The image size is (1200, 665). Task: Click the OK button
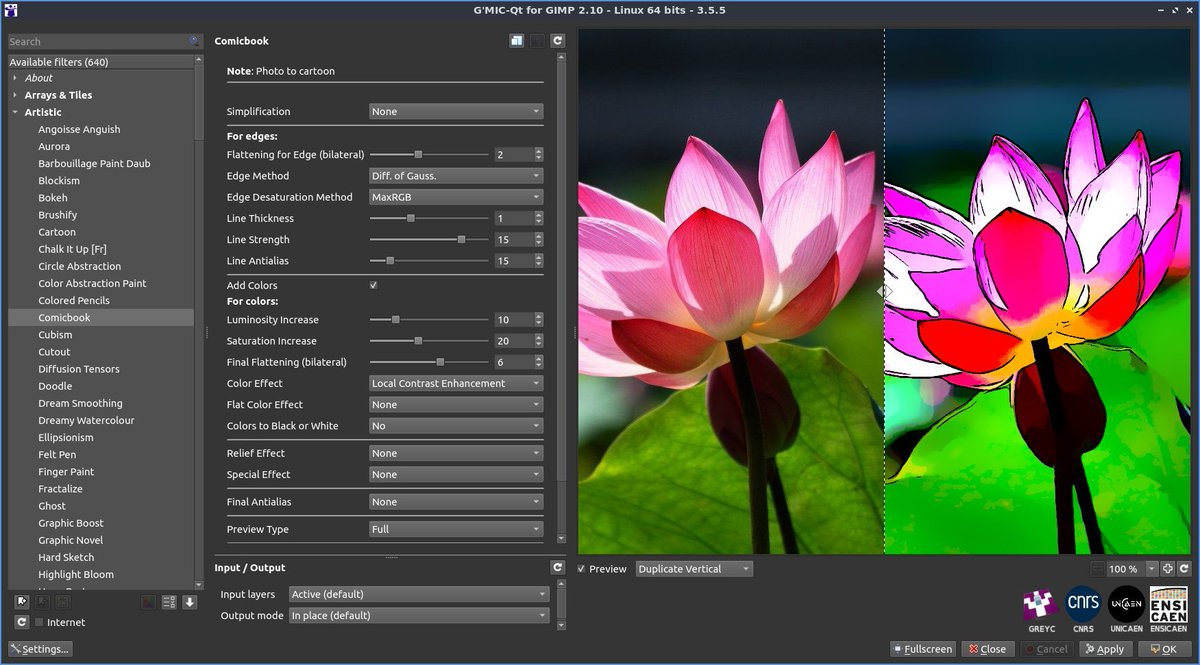coord(1163,649)
